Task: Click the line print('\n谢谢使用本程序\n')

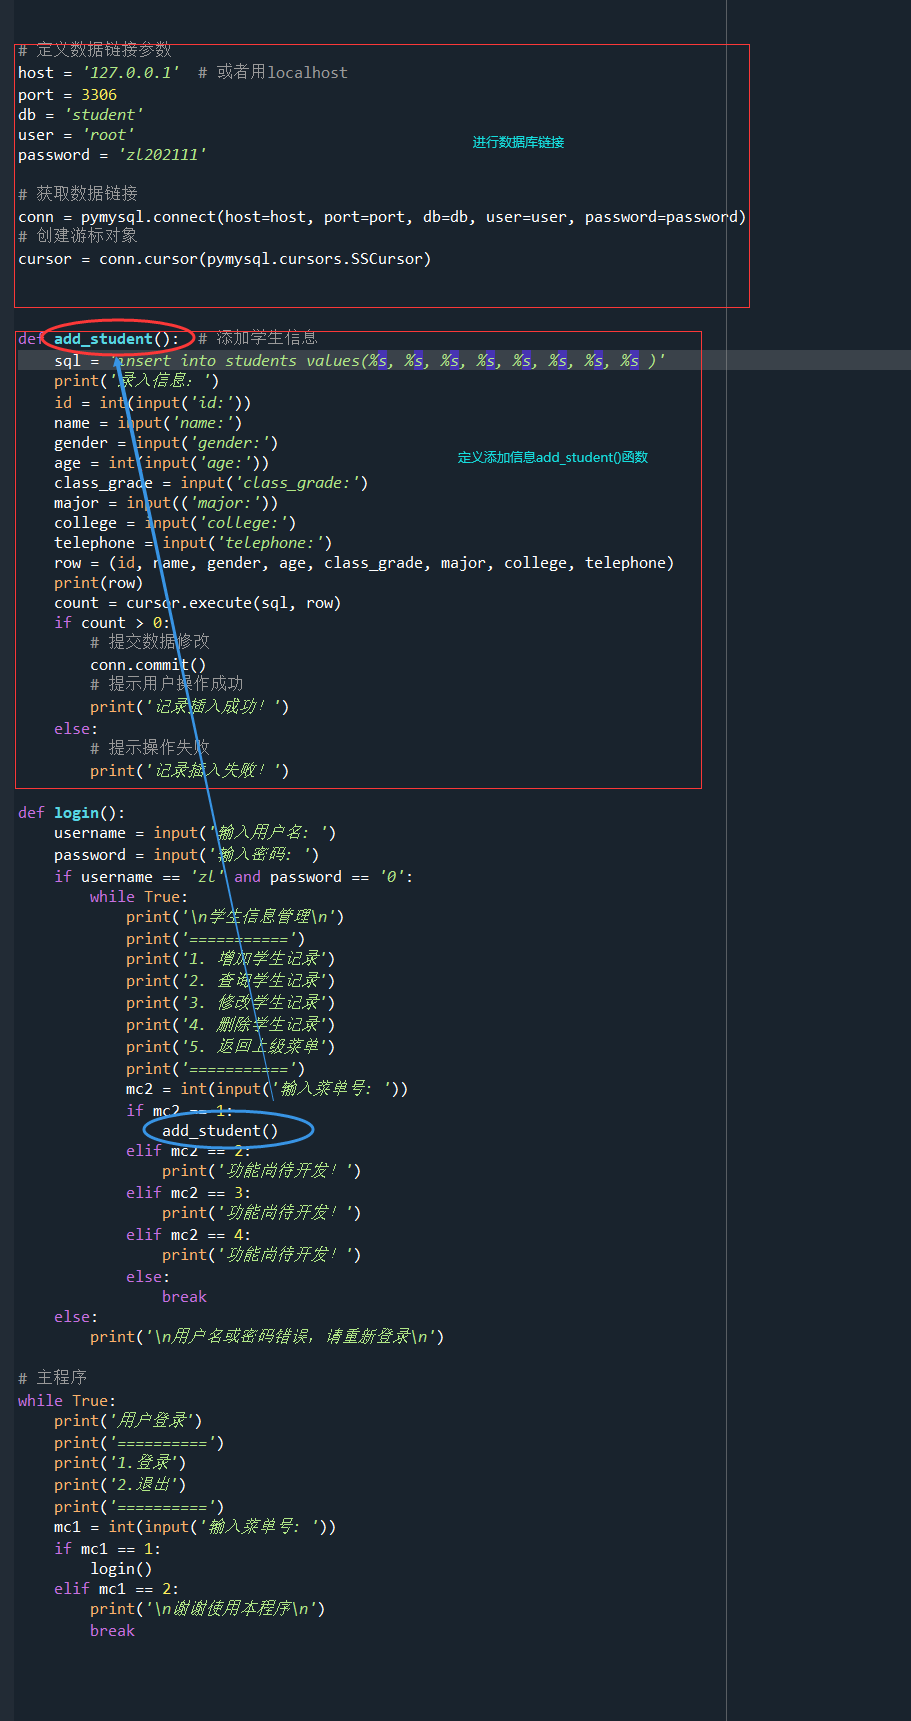Action: pos(208,1609)
